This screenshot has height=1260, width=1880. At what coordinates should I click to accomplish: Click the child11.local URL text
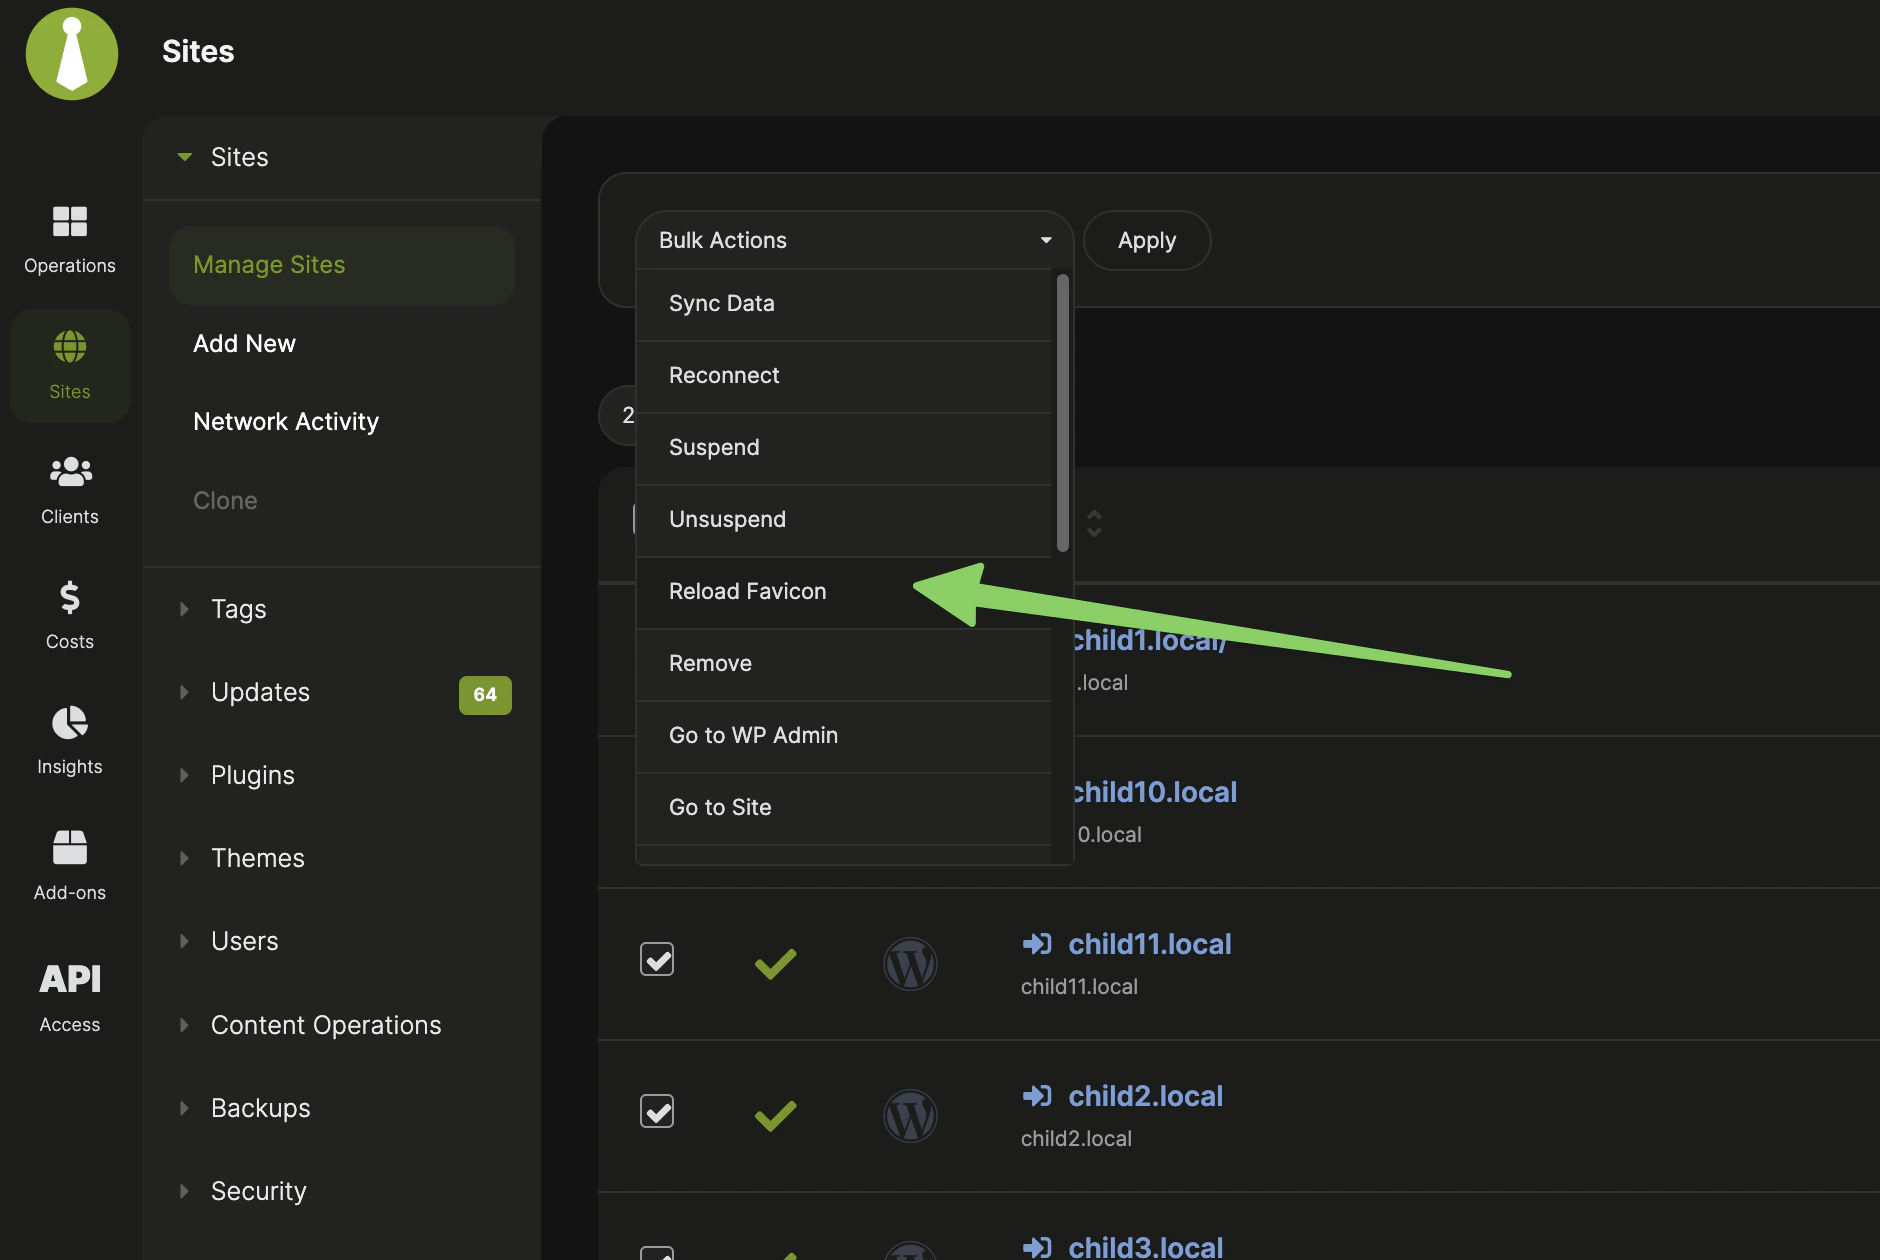[1079, 987]
